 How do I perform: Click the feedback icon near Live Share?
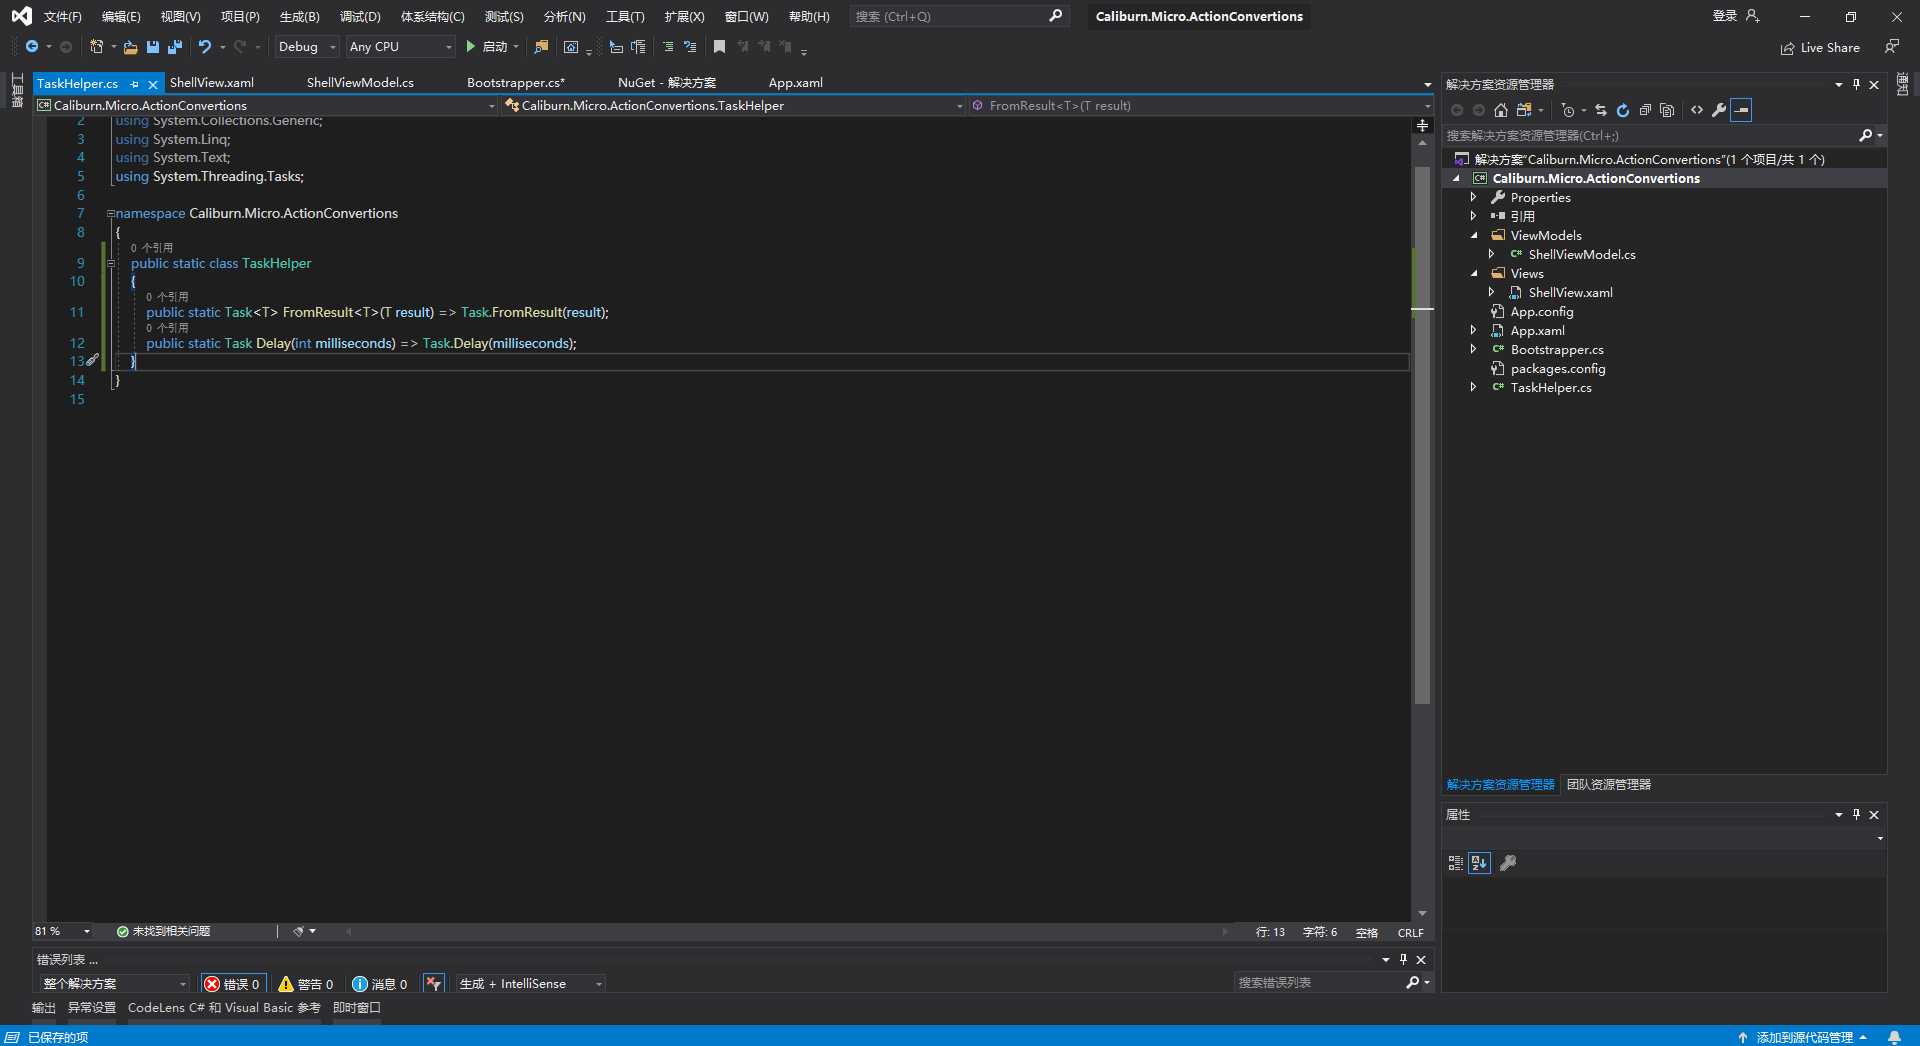tap(1892, 47)
